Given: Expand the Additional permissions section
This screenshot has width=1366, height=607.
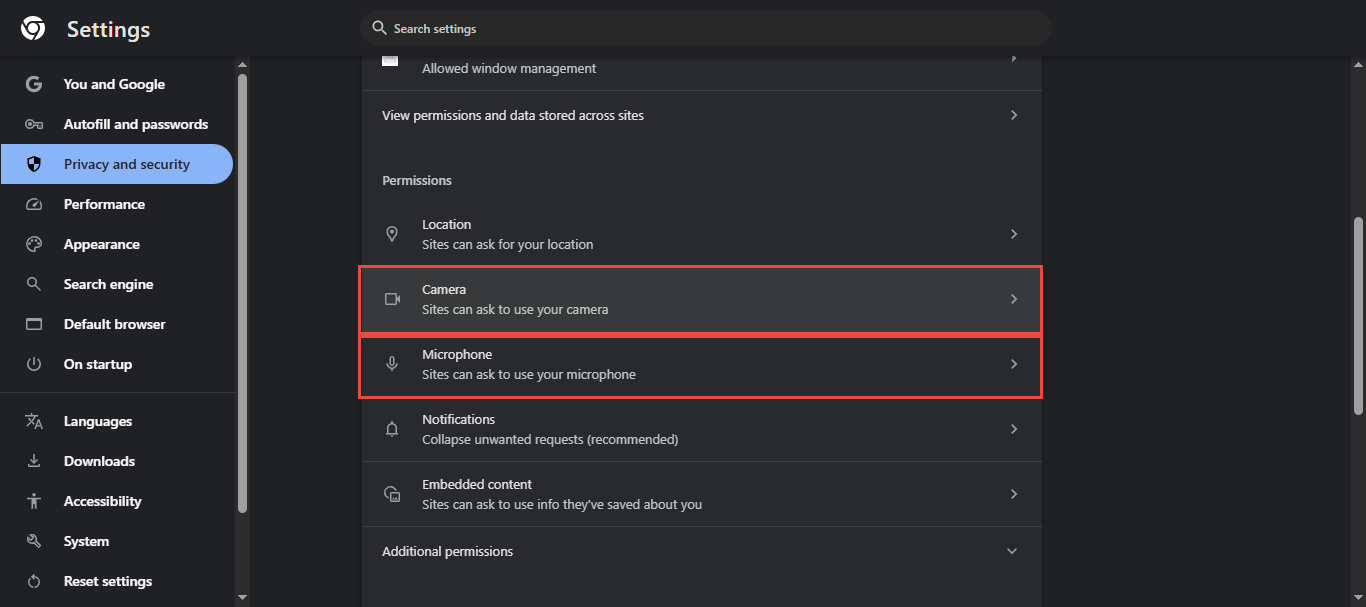Looking at the screenshot, I should coord(1012,551).
